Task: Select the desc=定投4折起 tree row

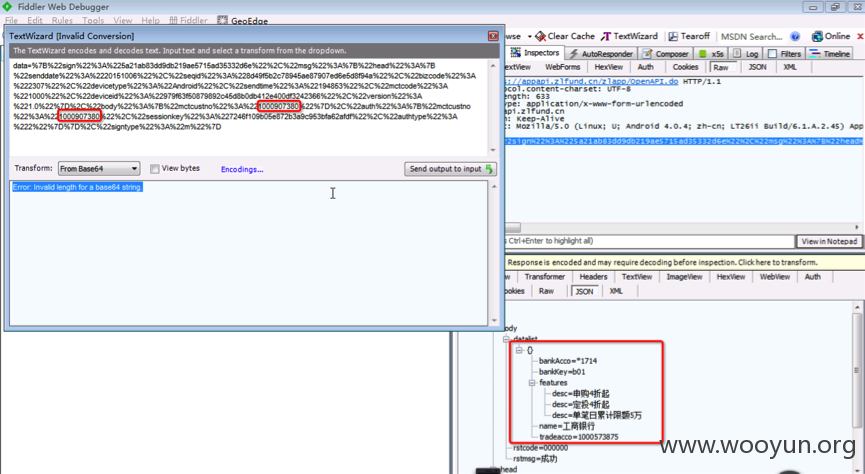Action: coord(580,404)
